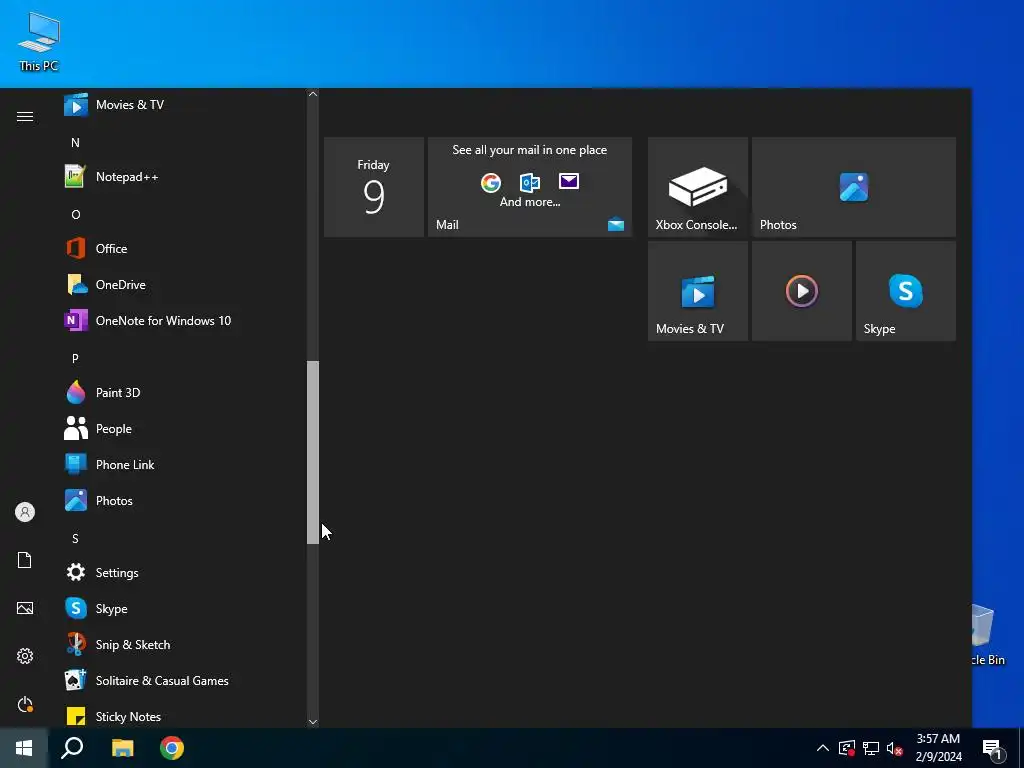Open the user account icon in Start rail
The width and height of the screenshot is (1024, 768).
click(x=25, y=512)
